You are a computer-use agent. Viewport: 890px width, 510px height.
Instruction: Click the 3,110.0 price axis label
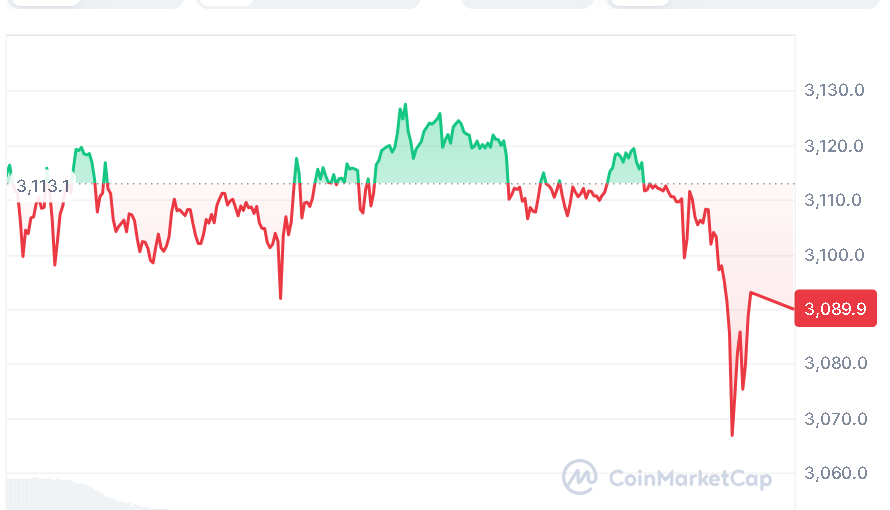[x=834, y=200]
